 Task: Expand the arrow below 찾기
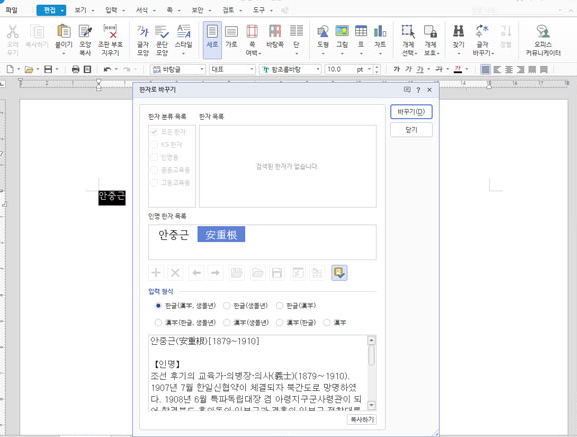[x=458, y=54]
